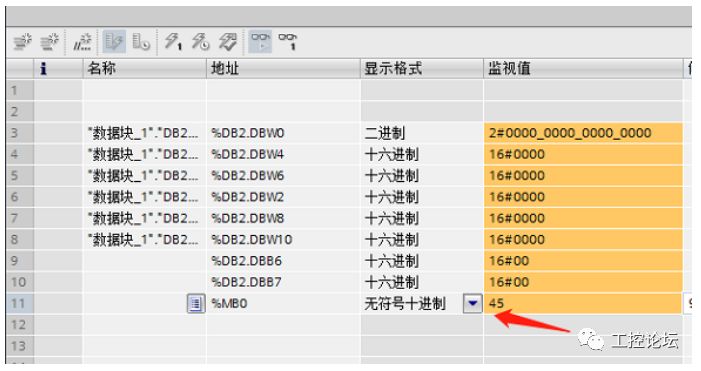Click the %DB2.DBW6 address cell
Viewport: 701px width, 371px height.
pos(283,175)
